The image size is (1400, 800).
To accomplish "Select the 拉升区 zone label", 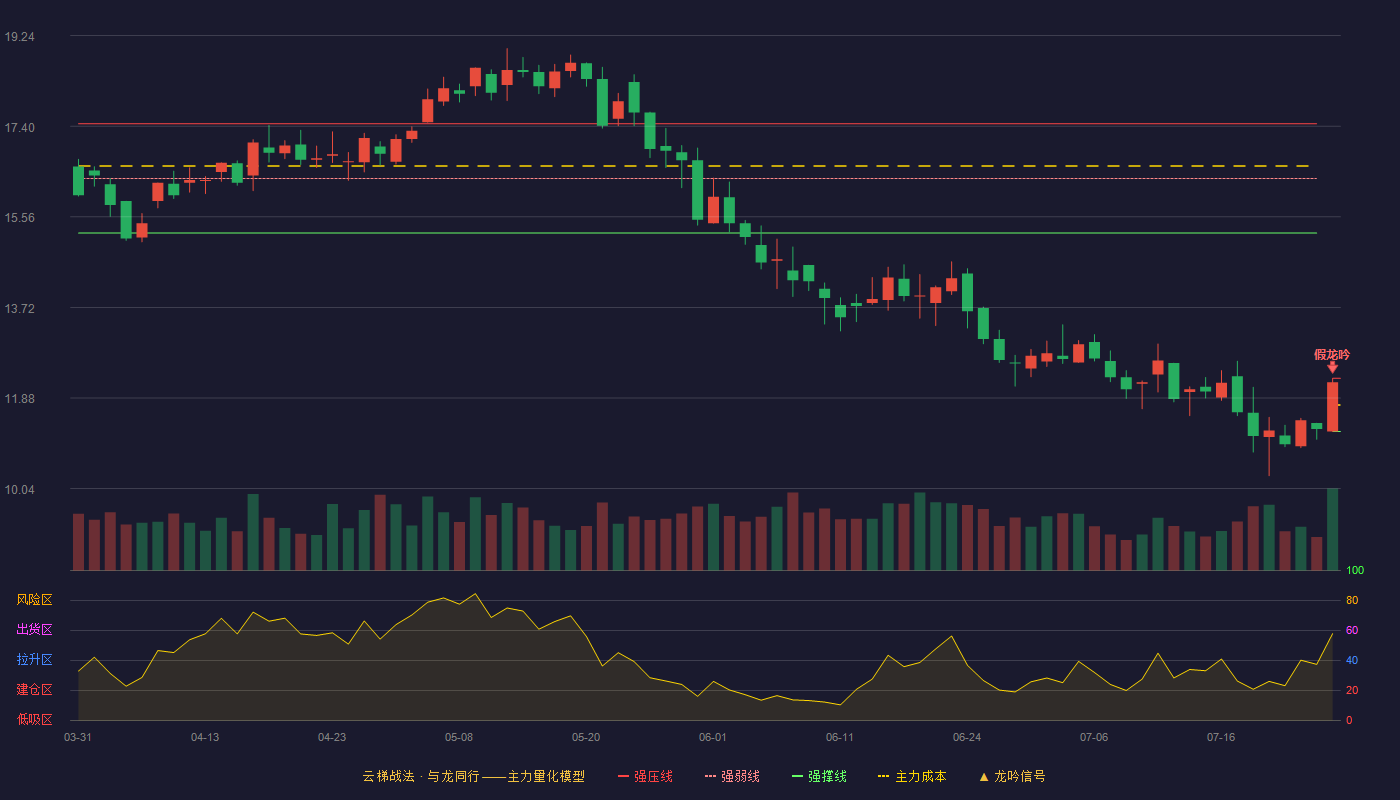I will [x=34, y=660].
